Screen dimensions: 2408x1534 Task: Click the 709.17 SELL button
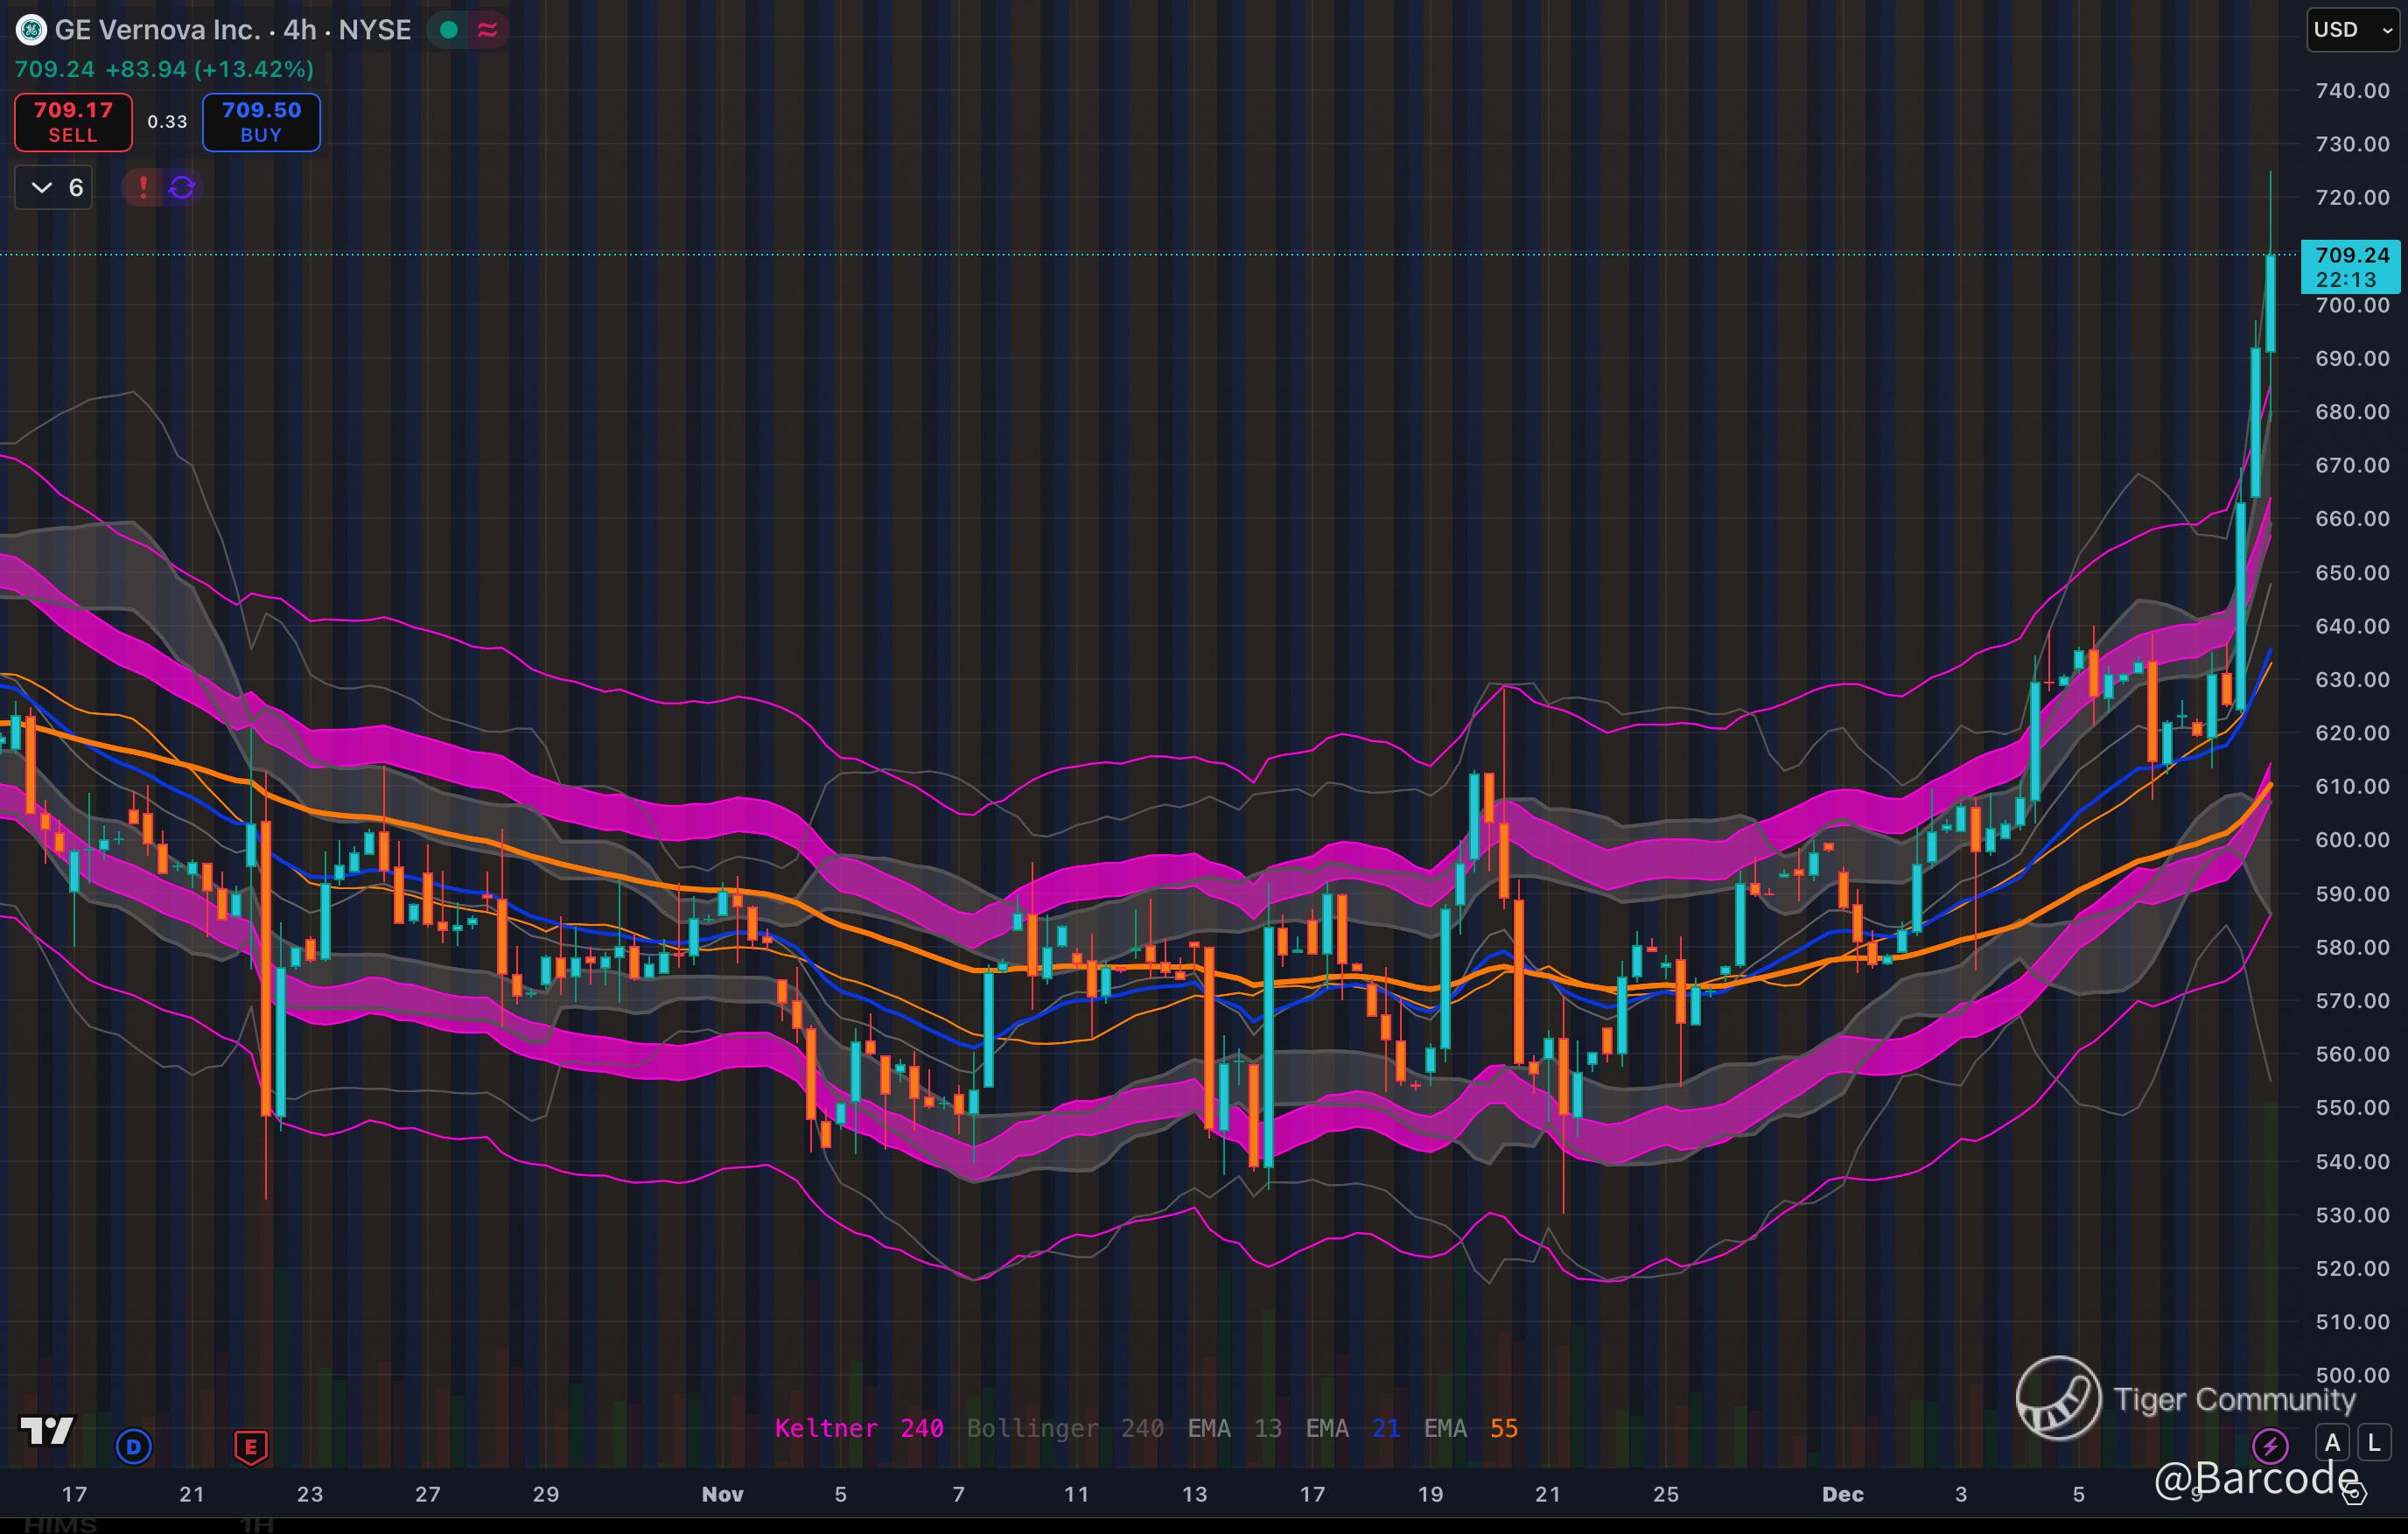click(73, 122)
